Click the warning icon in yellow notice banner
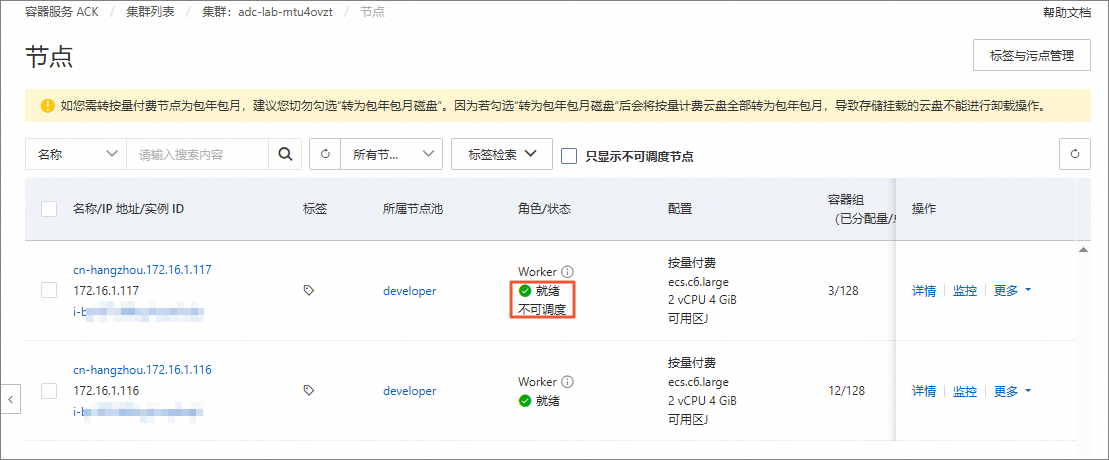 pos(47,106)
